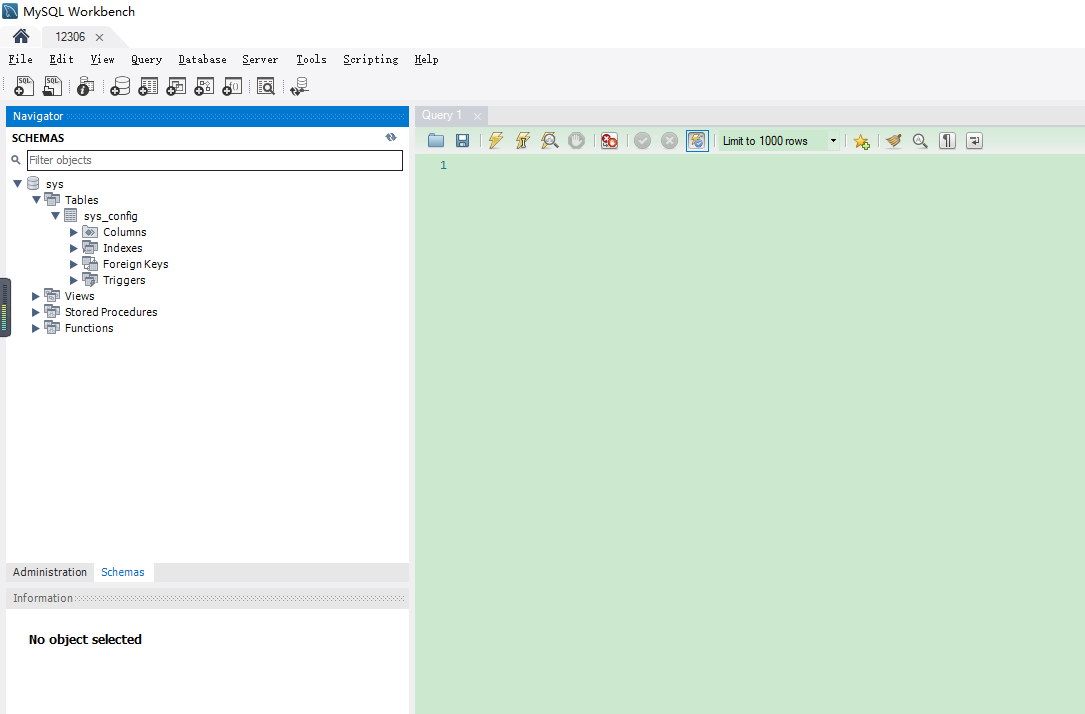The height and width of the screenshot is (714, 1085).
Task: Toggle word wrapping in editor
Action: pos(974,140)
